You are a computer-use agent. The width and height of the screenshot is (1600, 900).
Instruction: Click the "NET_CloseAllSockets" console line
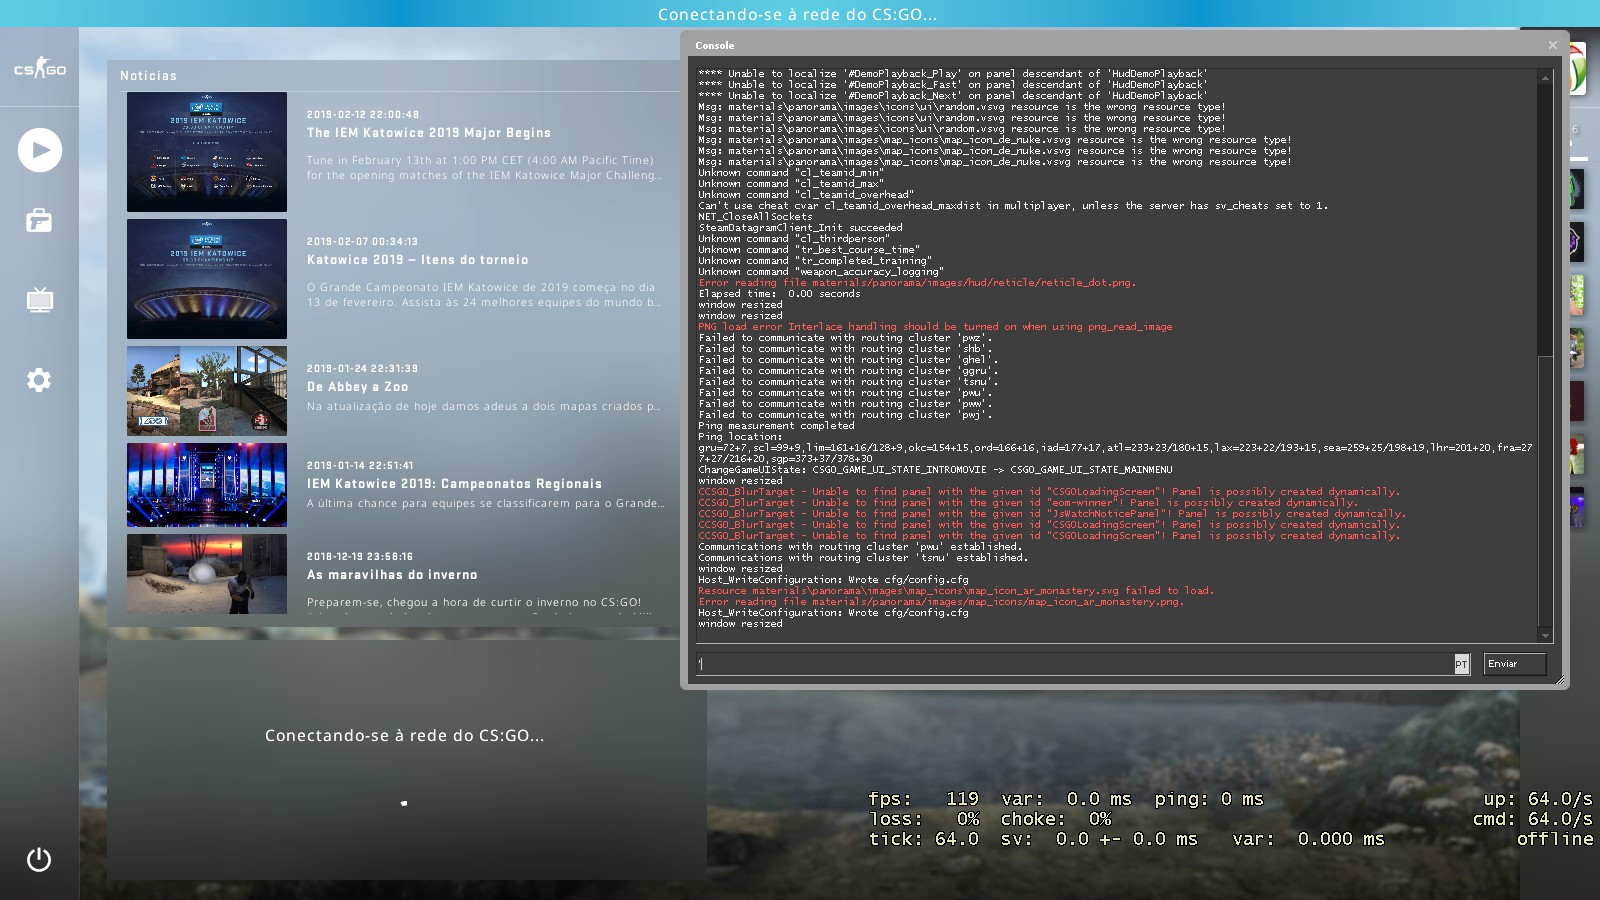[755, 217]
